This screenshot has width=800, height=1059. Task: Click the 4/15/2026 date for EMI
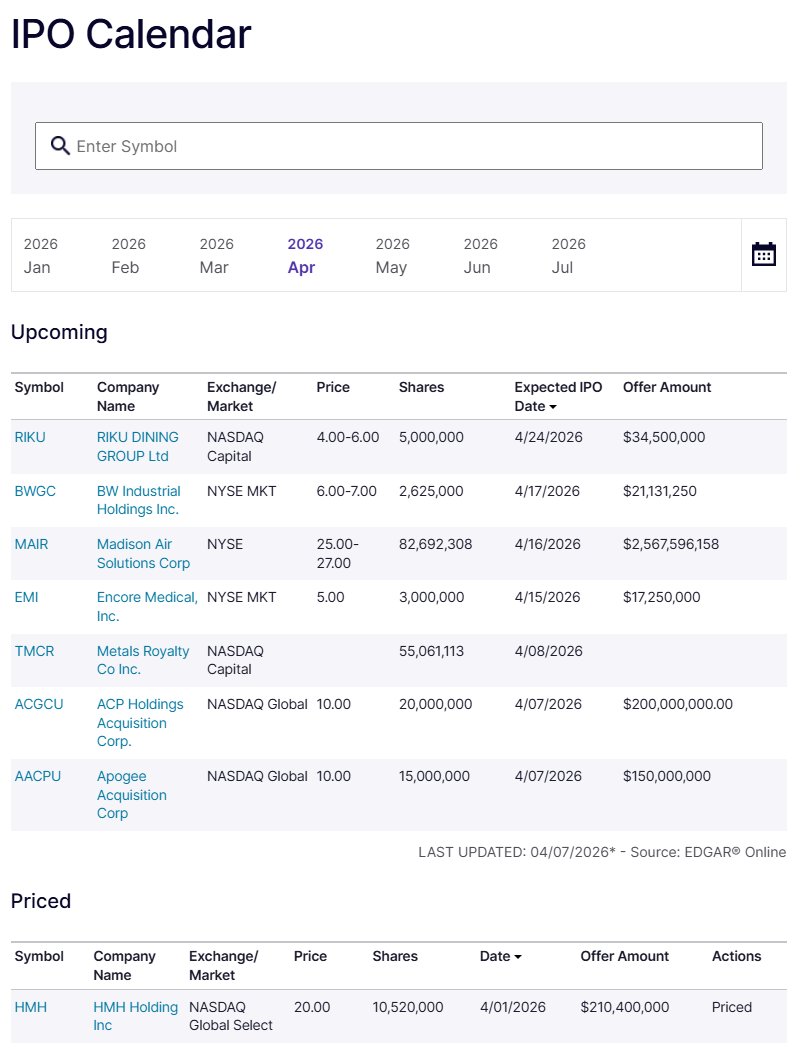[547, 597]
